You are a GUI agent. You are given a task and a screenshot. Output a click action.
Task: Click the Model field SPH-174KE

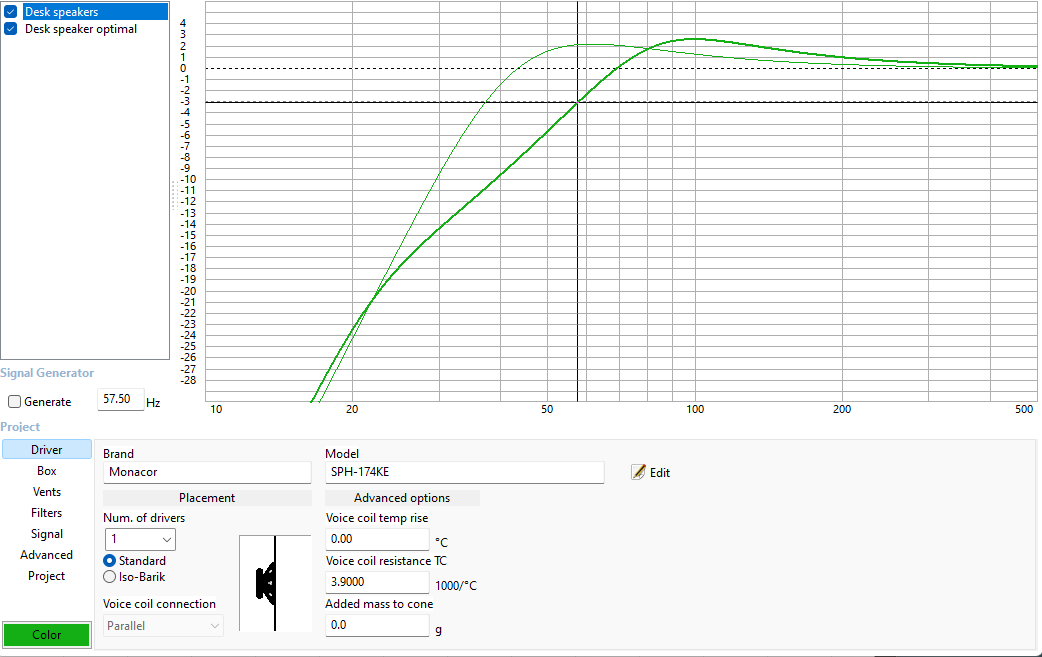click(x=464, y=472)
